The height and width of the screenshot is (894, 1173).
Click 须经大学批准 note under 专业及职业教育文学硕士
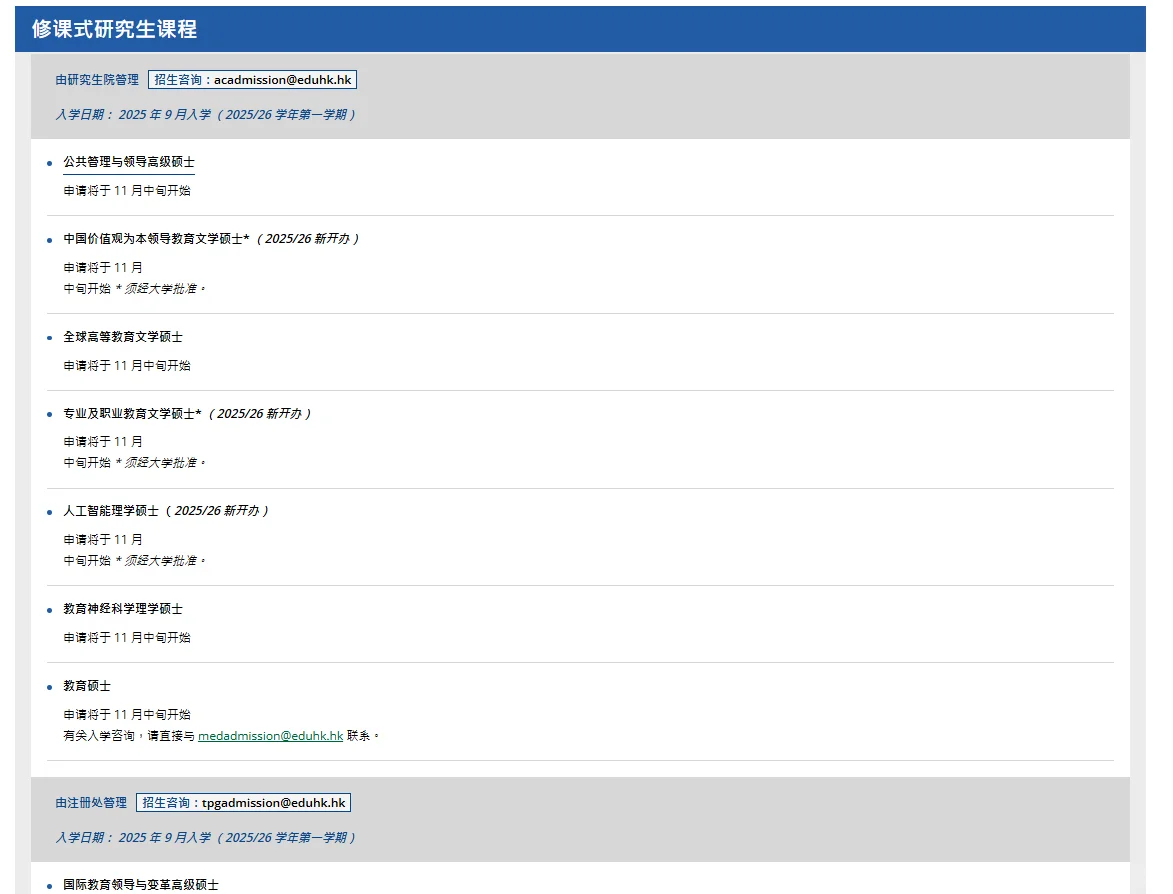click(160, 463)
